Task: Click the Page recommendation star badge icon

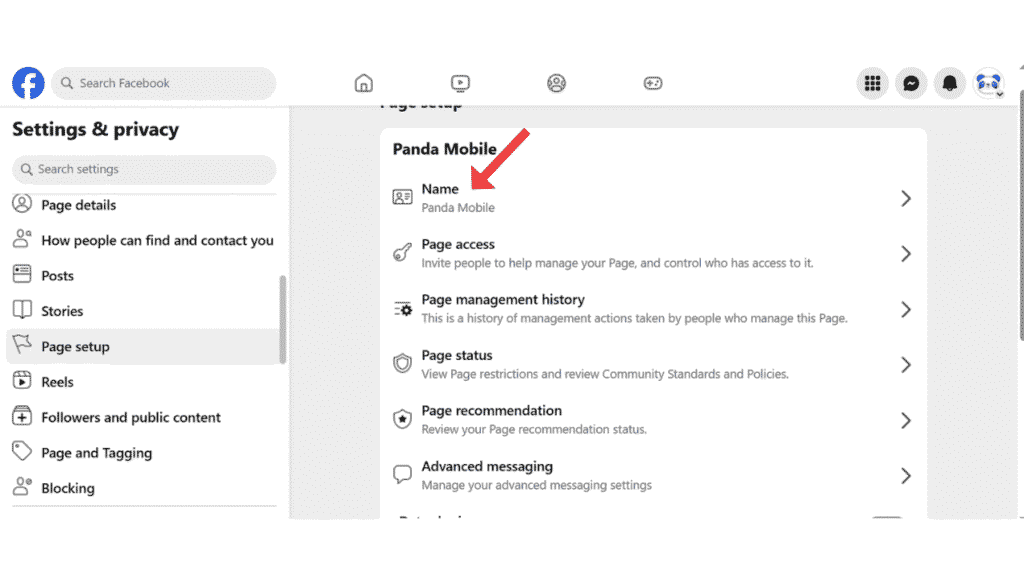Action: 402,419
